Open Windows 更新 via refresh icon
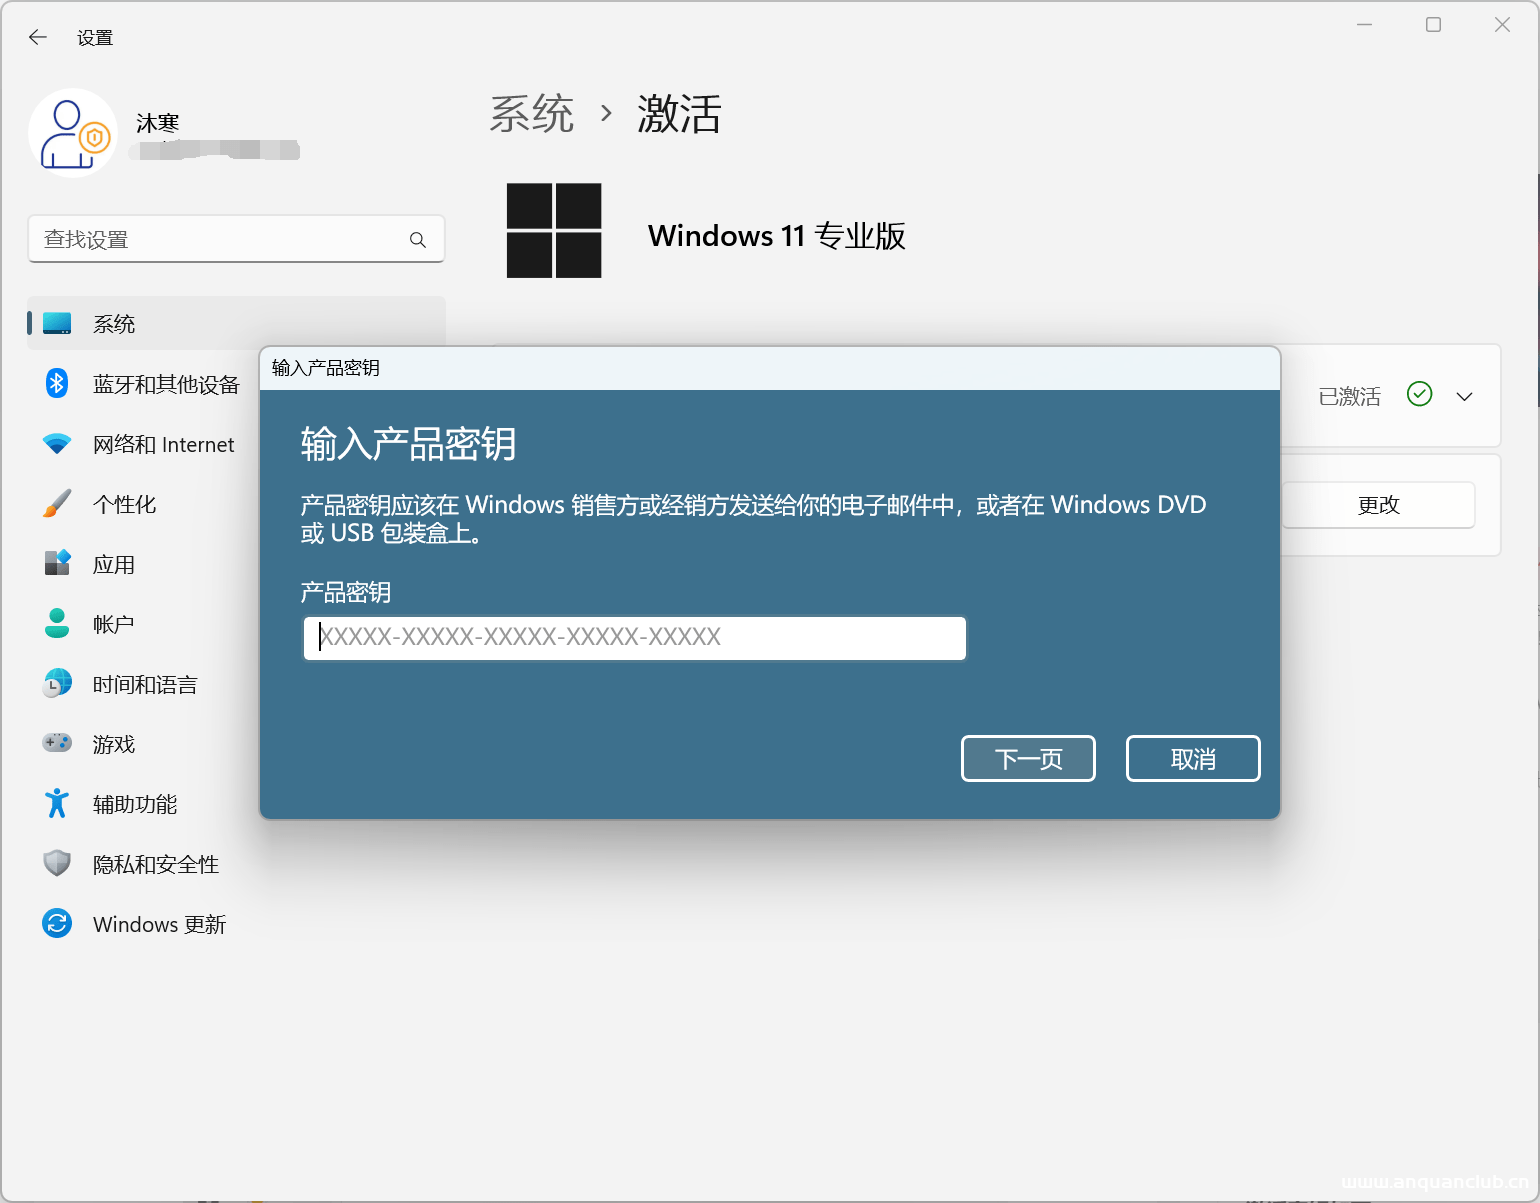This screenshot has height=1203, width=1540. [x=57, y=923]
